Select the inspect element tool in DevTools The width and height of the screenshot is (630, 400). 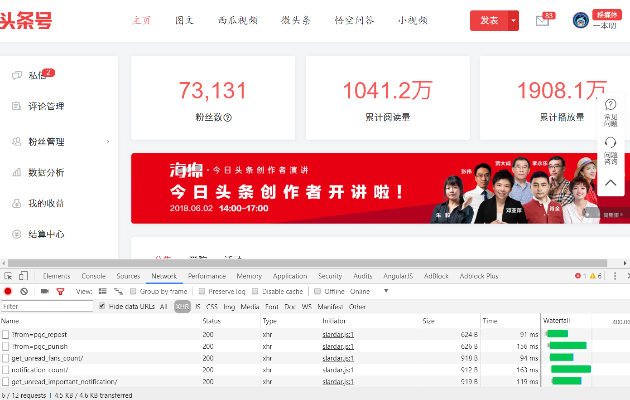pos(8,275)
